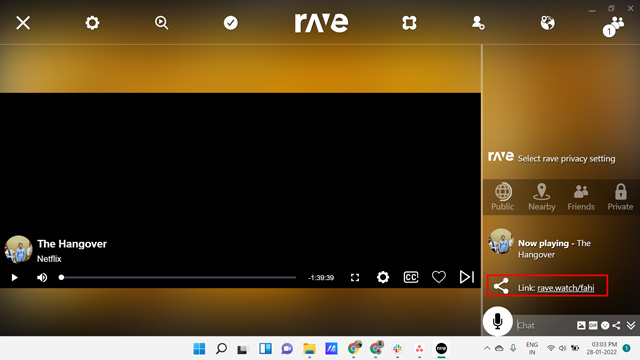Open emoji picker in chat
640x360 pixels.
click(x=605, y=325)
